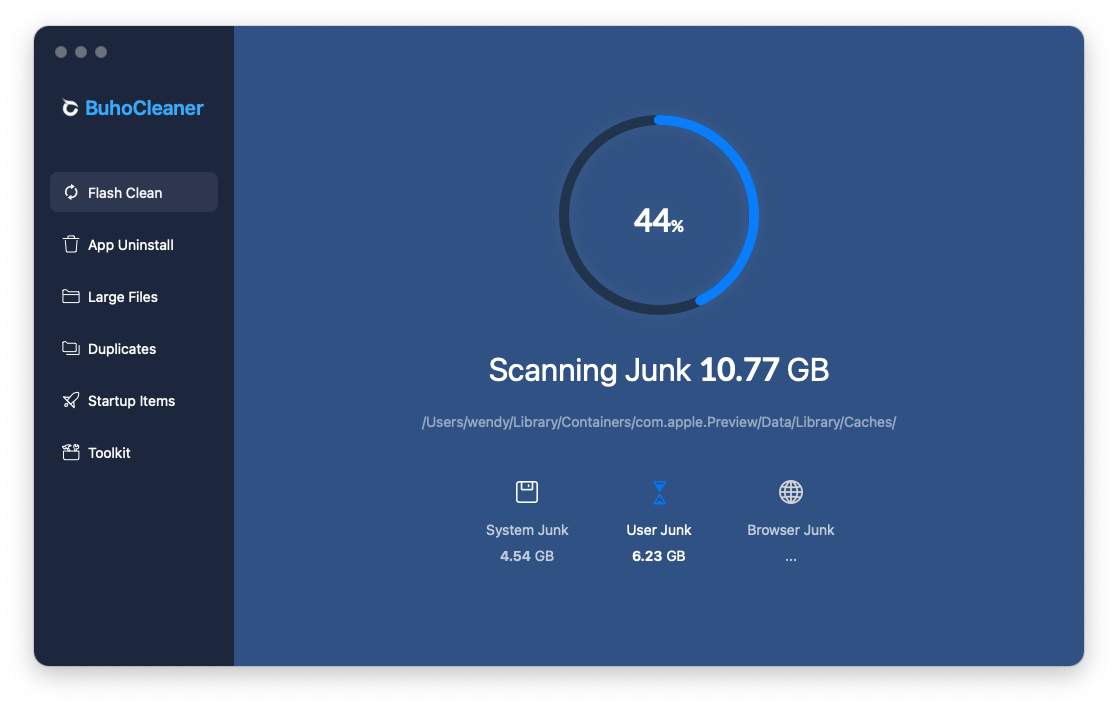Click the 6.23 GB User Junk value
The height and width of the screenshot is (708, 1118).
(659, 556)
